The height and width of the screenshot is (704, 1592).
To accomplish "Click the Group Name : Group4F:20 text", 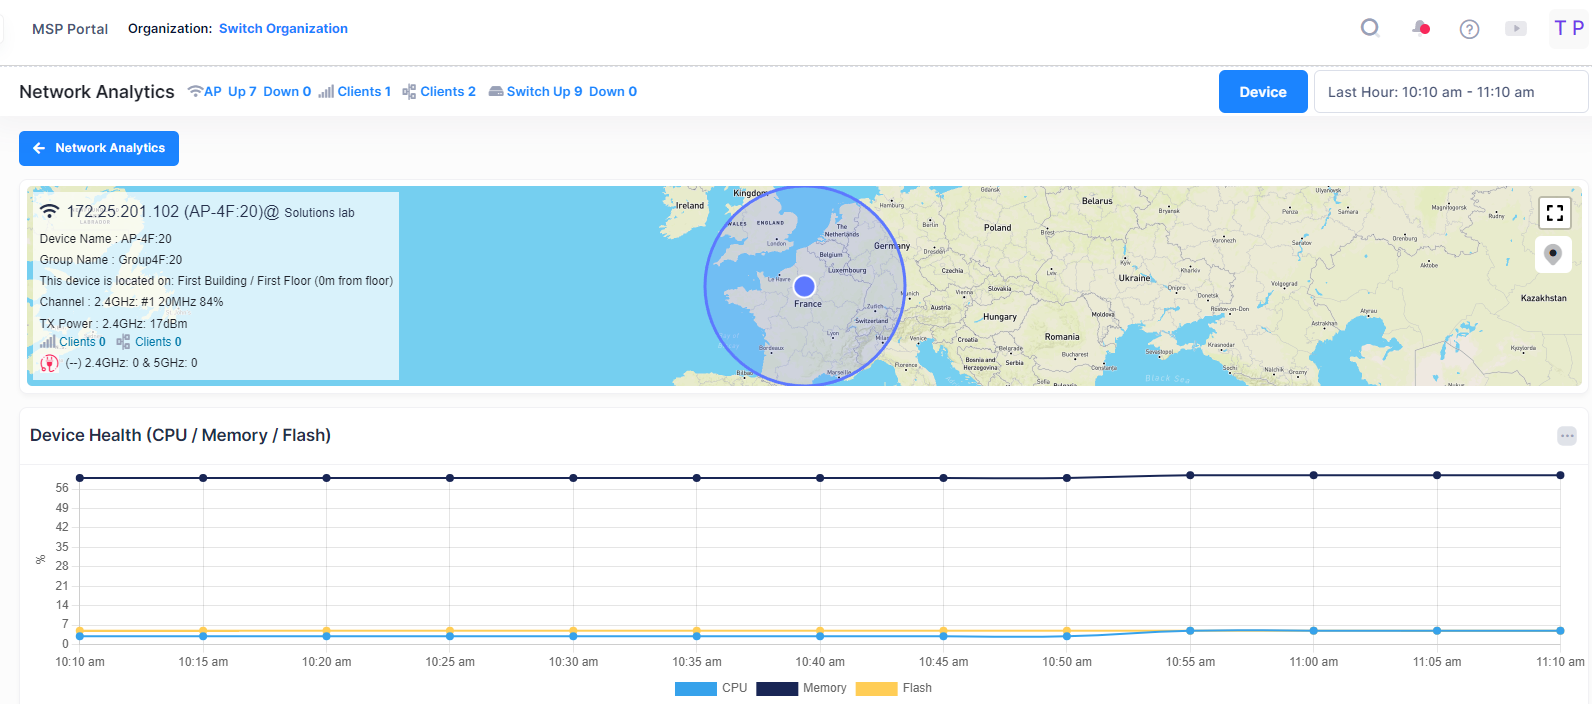I will point(111,260).
